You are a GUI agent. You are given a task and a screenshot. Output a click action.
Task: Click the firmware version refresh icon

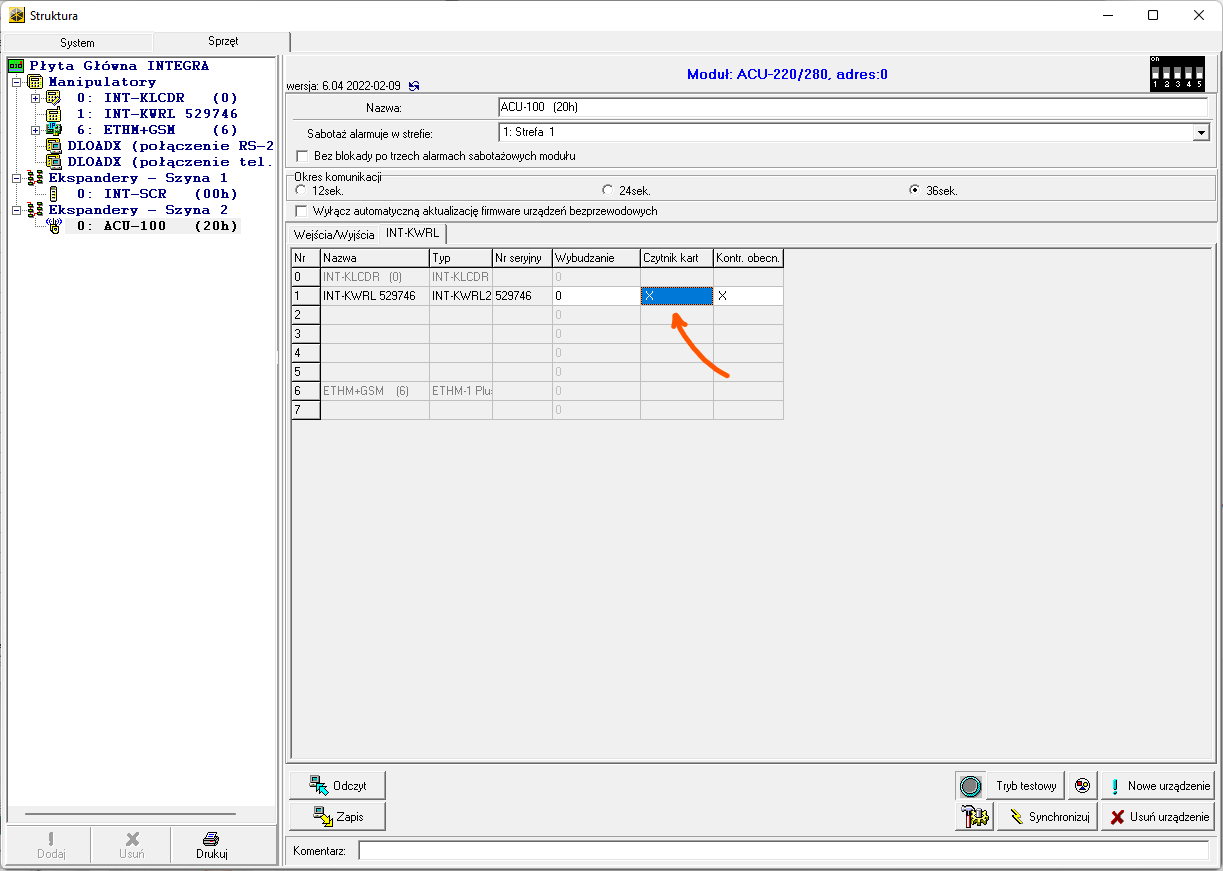(x=414, y=87)
